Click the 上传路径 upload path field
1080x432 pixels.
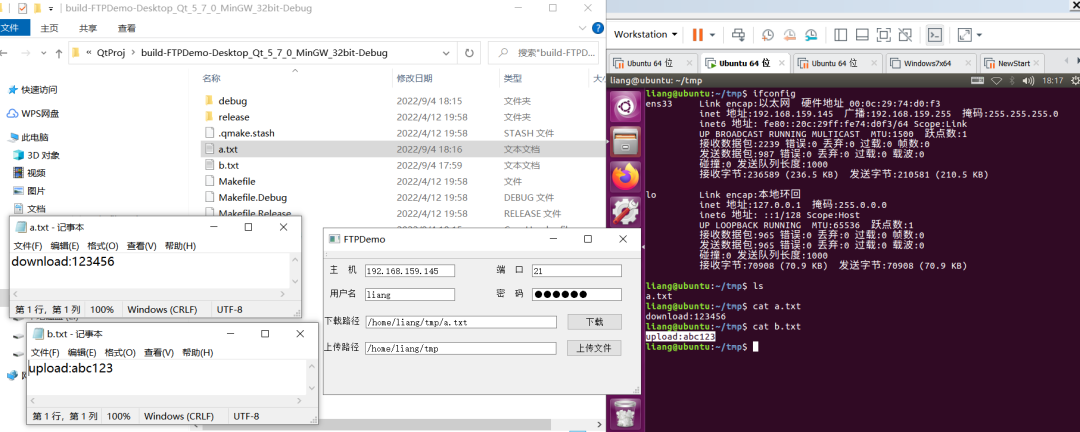tap(461, 349)
